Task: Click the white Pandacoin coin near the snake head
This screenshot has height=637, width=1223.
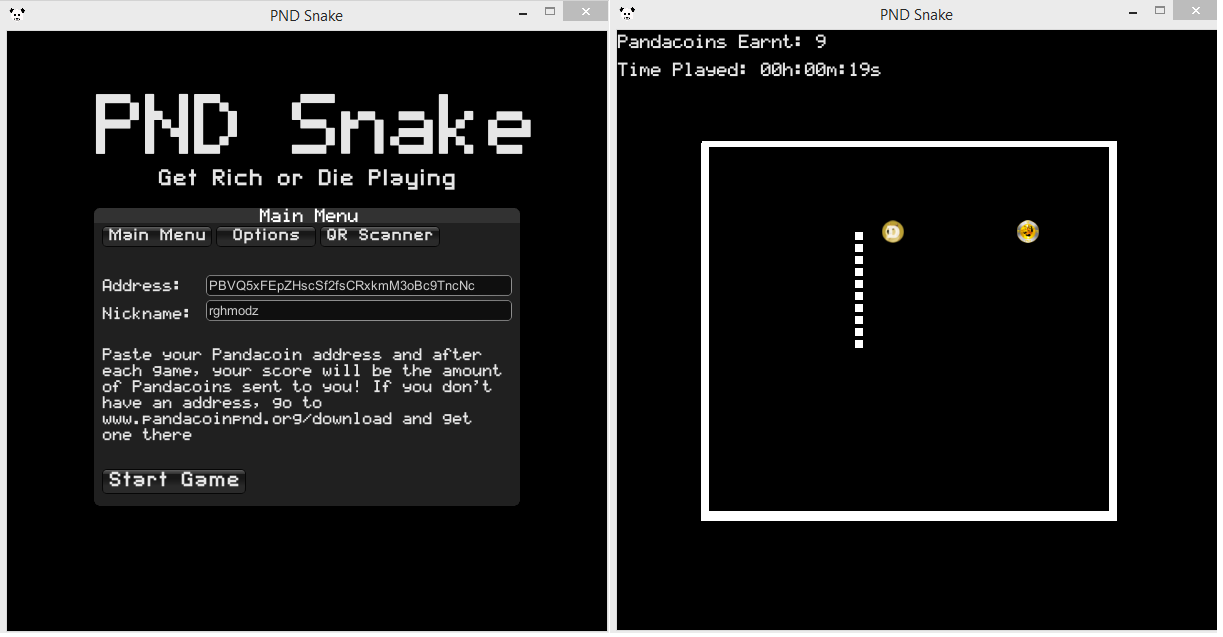Action: click(893, 232)
